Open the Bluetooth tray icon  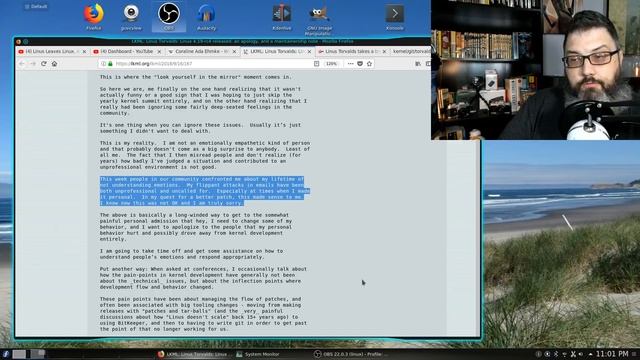click(x=556, y=354)
